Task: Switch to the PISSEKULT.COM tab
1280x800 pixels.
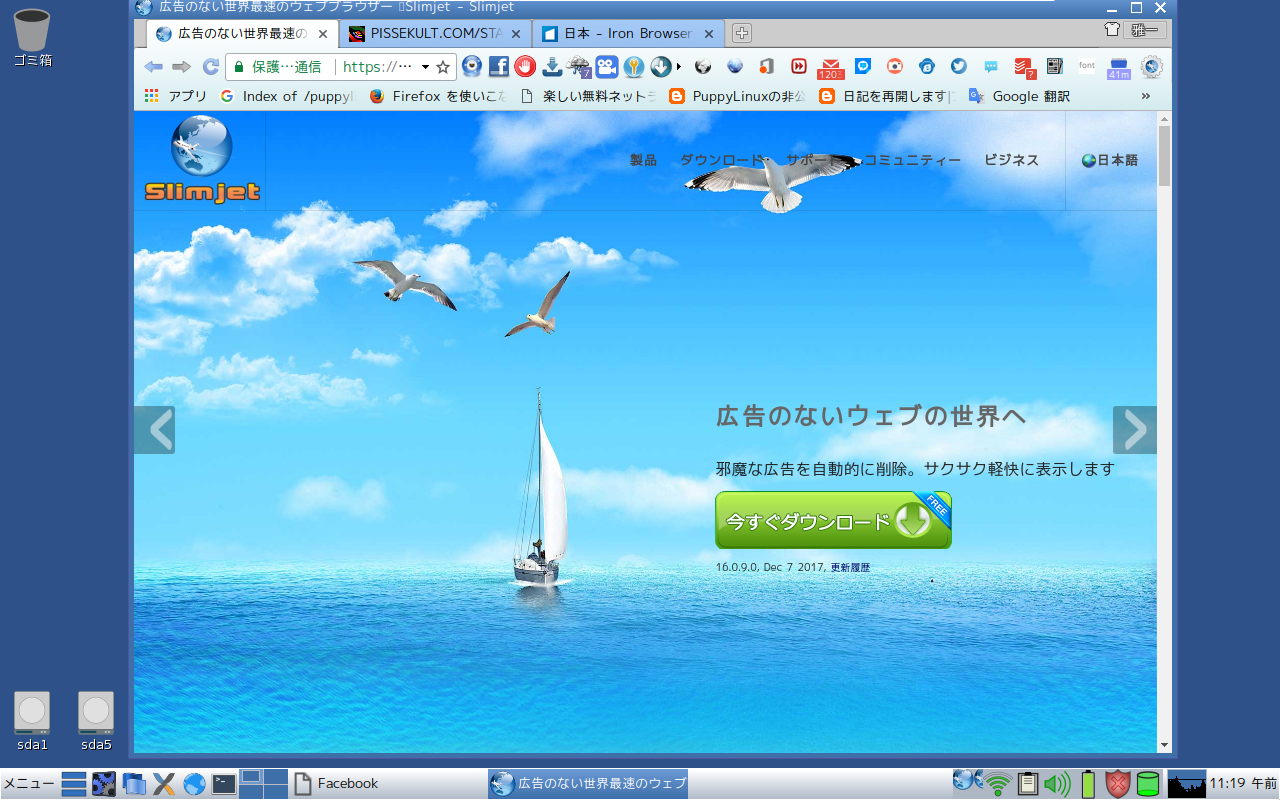Action: coord(430,33)
